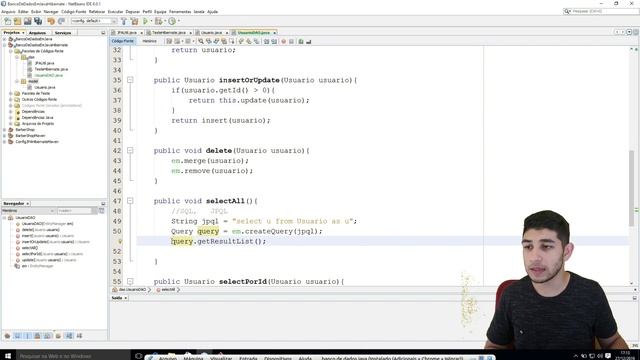Toggle last filter icon in Navegador bottom bar

click(x=79, y=336)
